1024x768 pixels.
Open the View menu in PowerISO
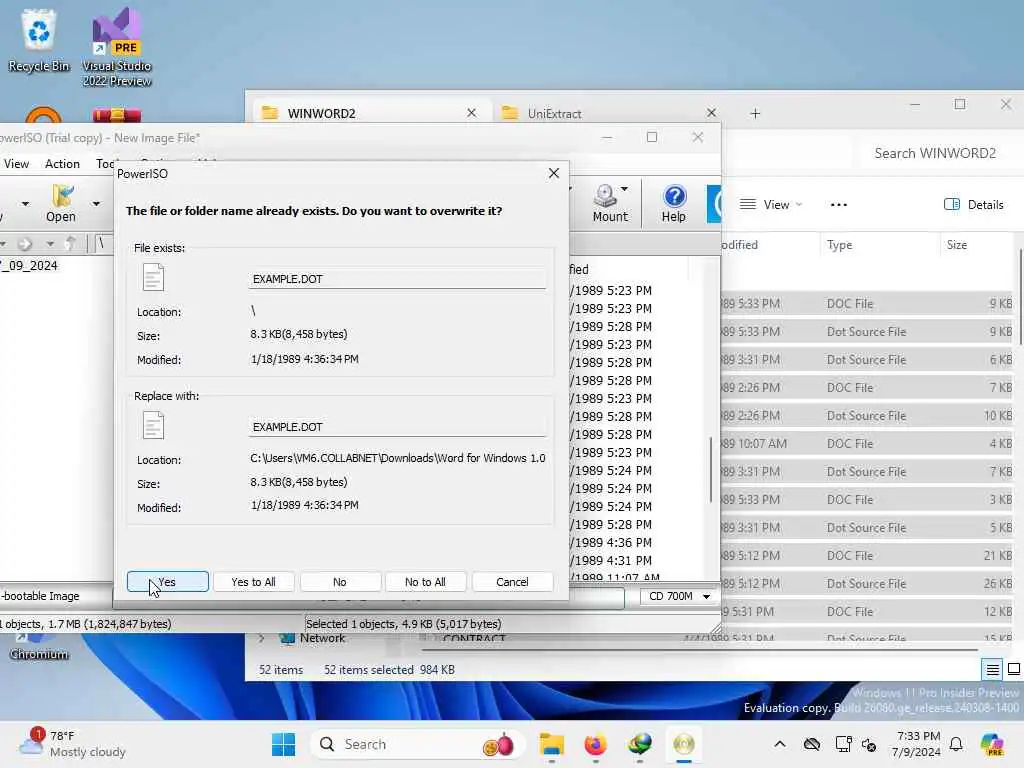tap(16, 164)
